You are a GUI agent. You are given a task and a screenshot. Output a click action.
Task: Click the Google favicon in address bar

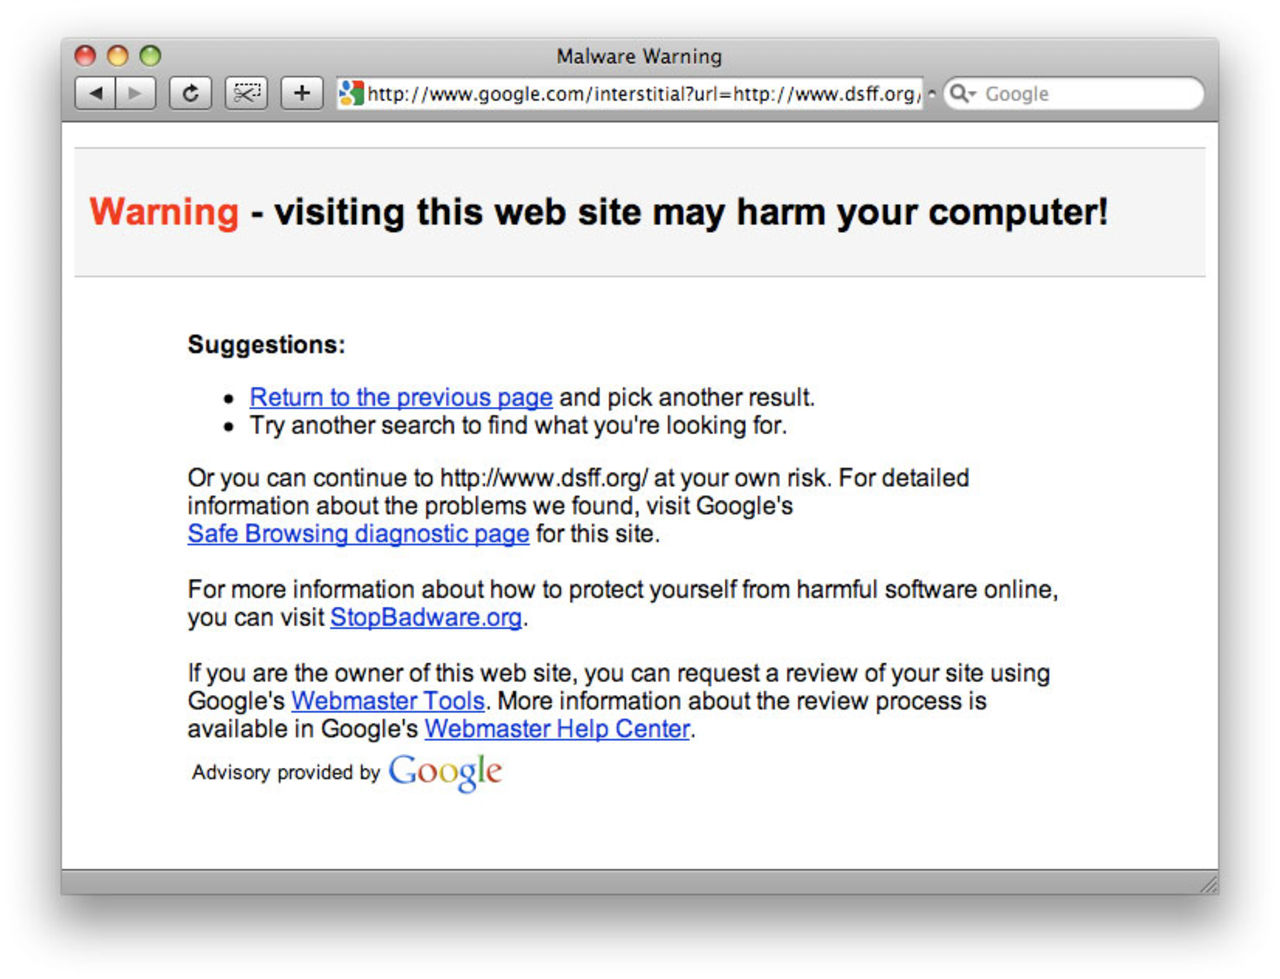pyautogui.click(x=351, y=93)
